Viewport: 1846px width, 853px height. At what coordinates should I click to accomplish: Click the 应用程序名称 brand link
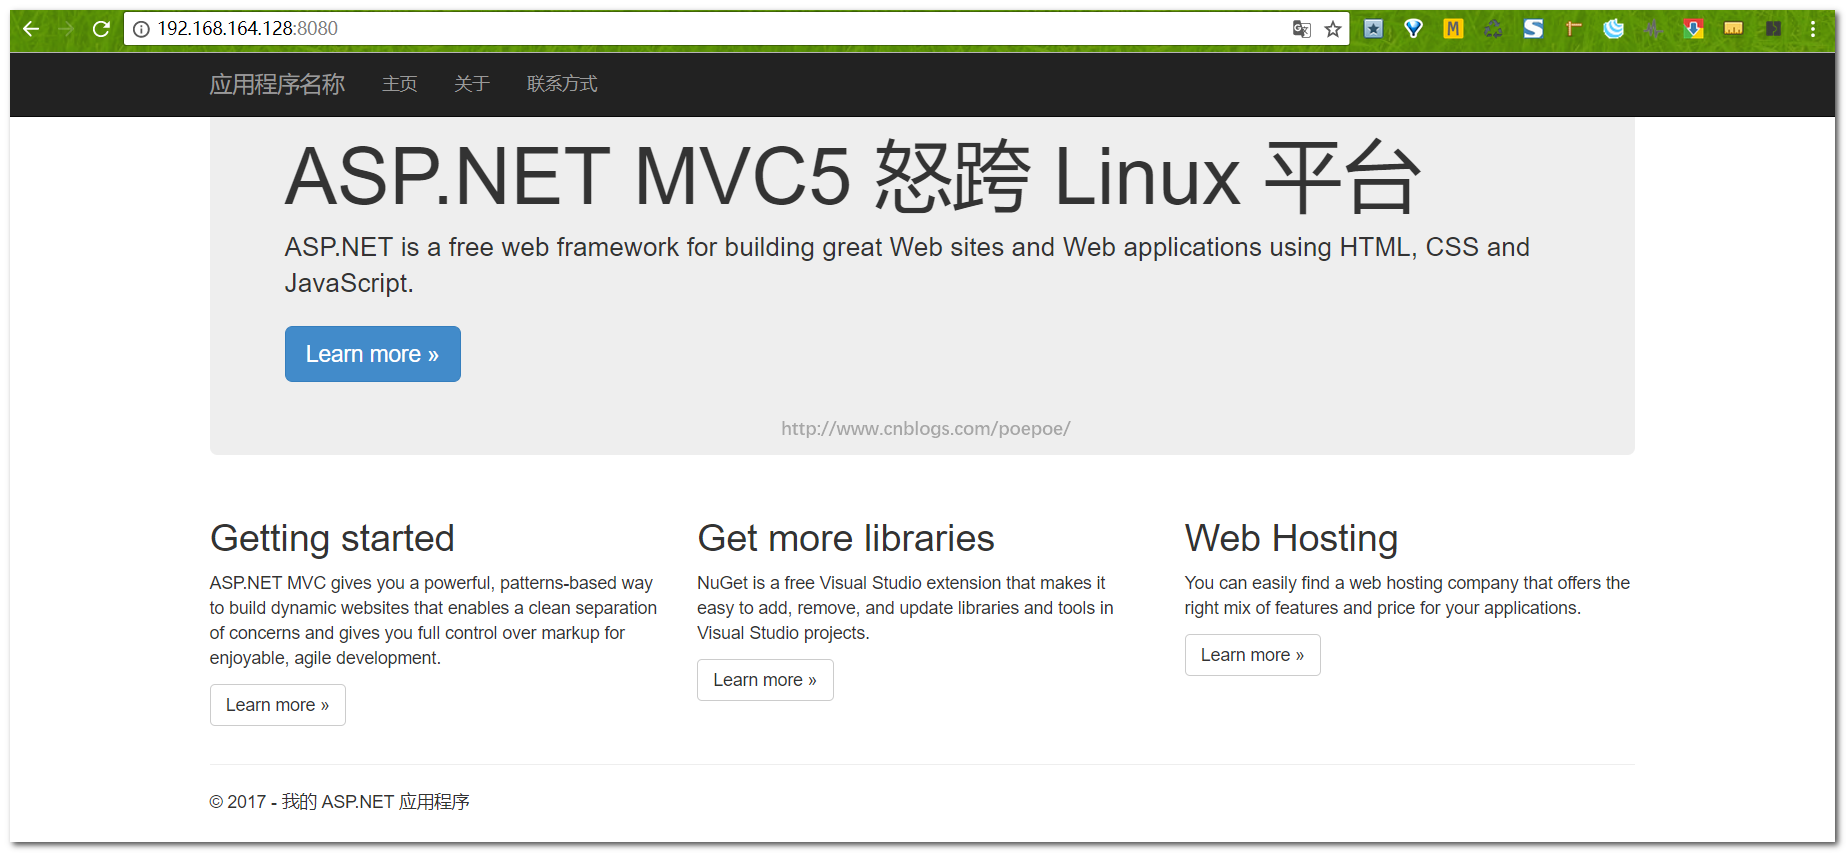[277, 84]
